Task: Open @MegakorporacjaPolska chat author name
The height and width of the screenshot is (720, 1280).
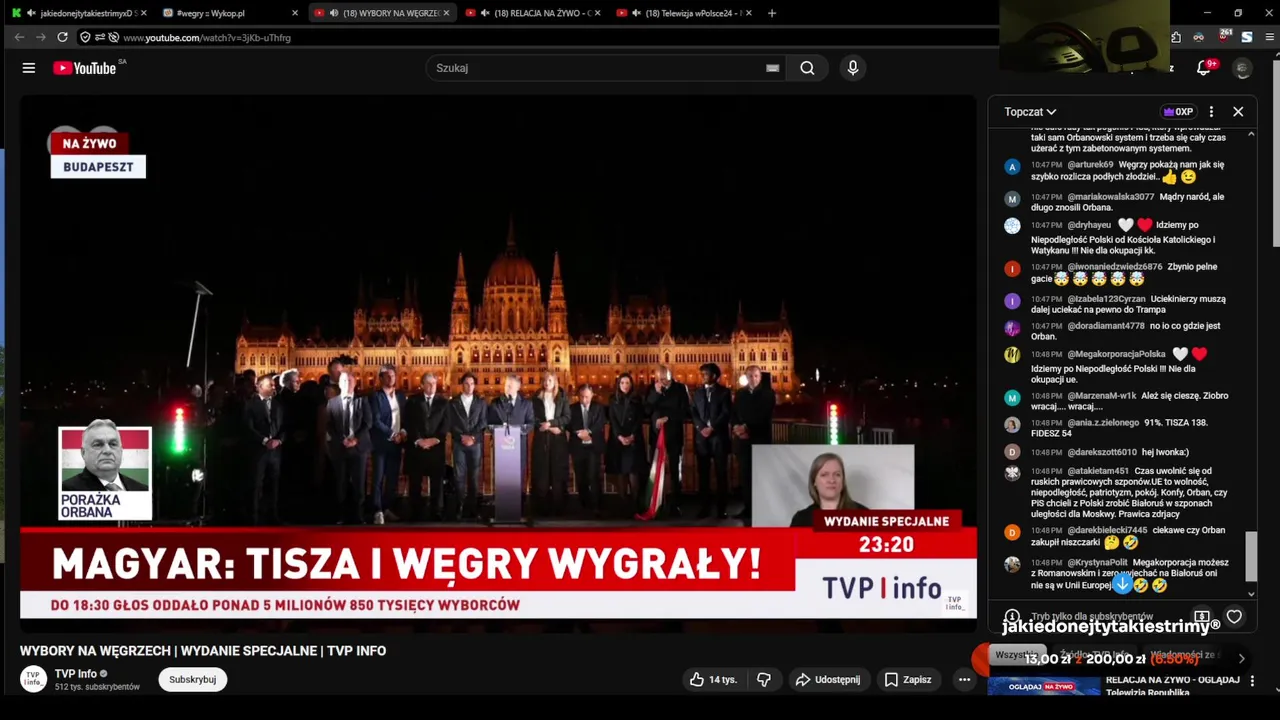Action: (1116, 354)
